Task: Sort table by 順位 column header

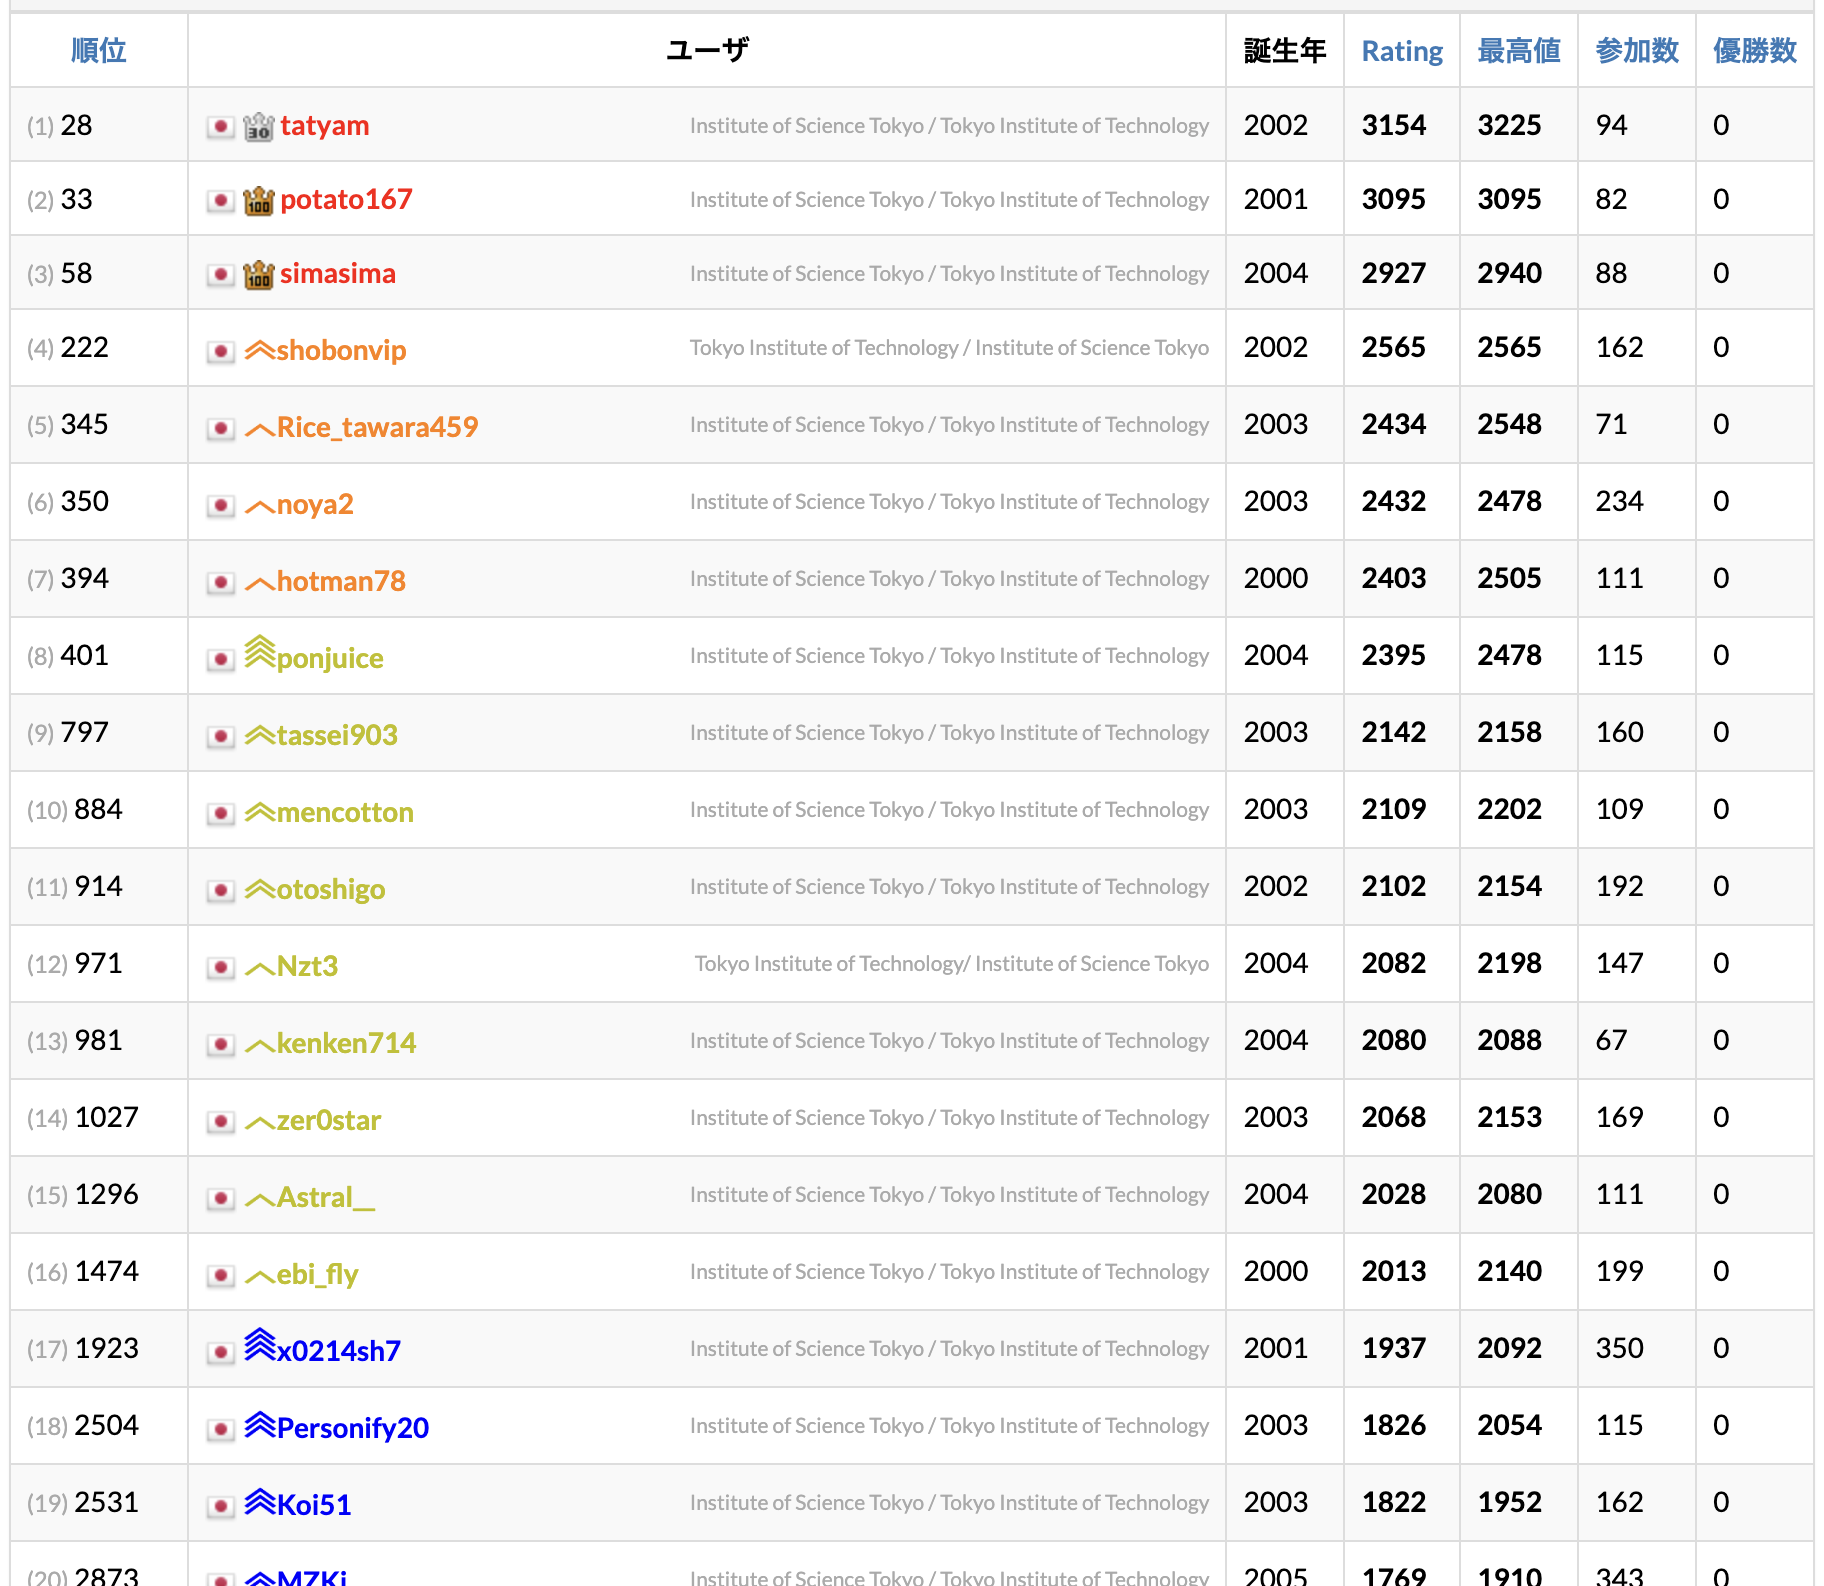Action: [98, 51]
